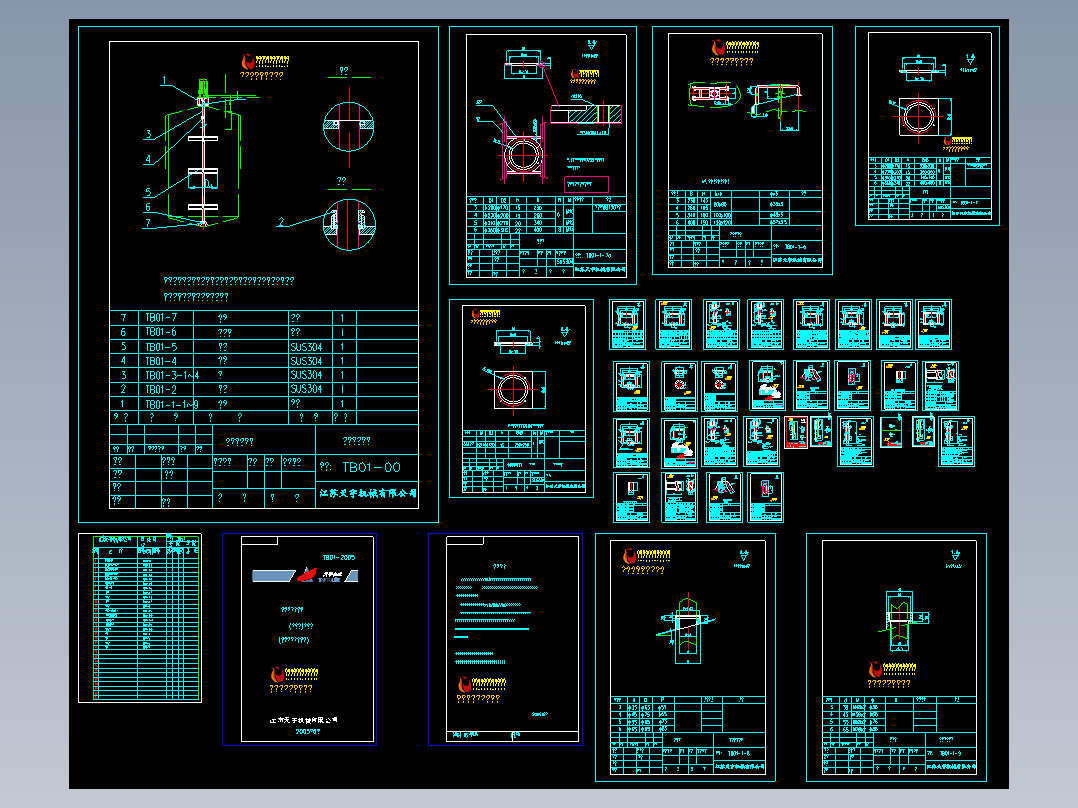
Task: Click callout number 3 in the assembly view
Action: click(148, 134)
